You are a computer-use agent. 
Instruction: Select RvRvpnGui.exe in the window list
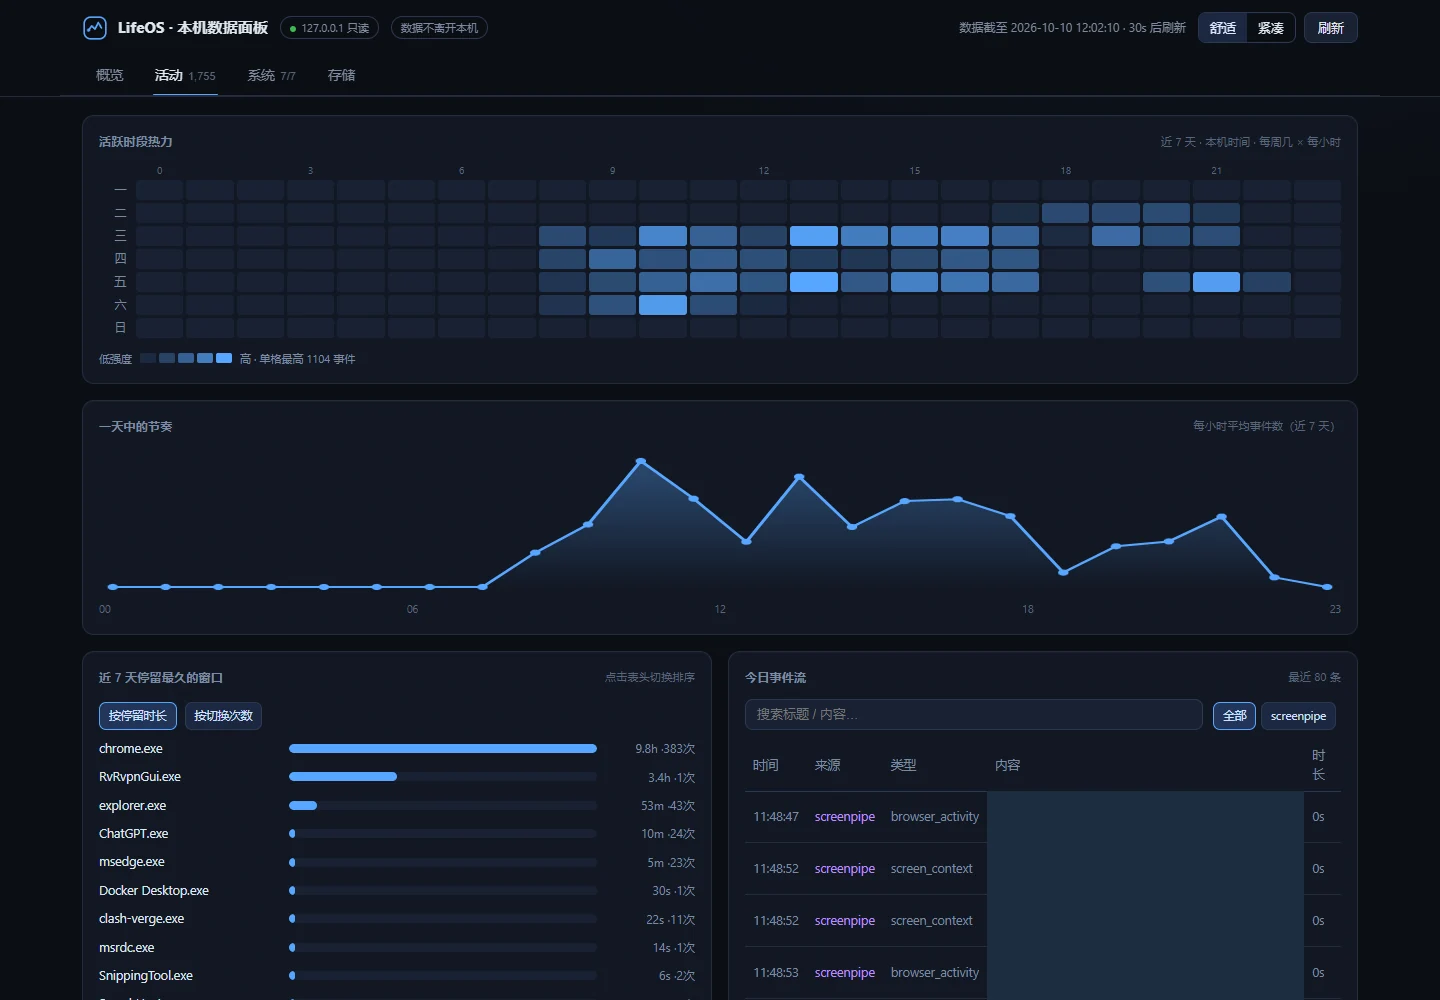(x=140, y=777)
